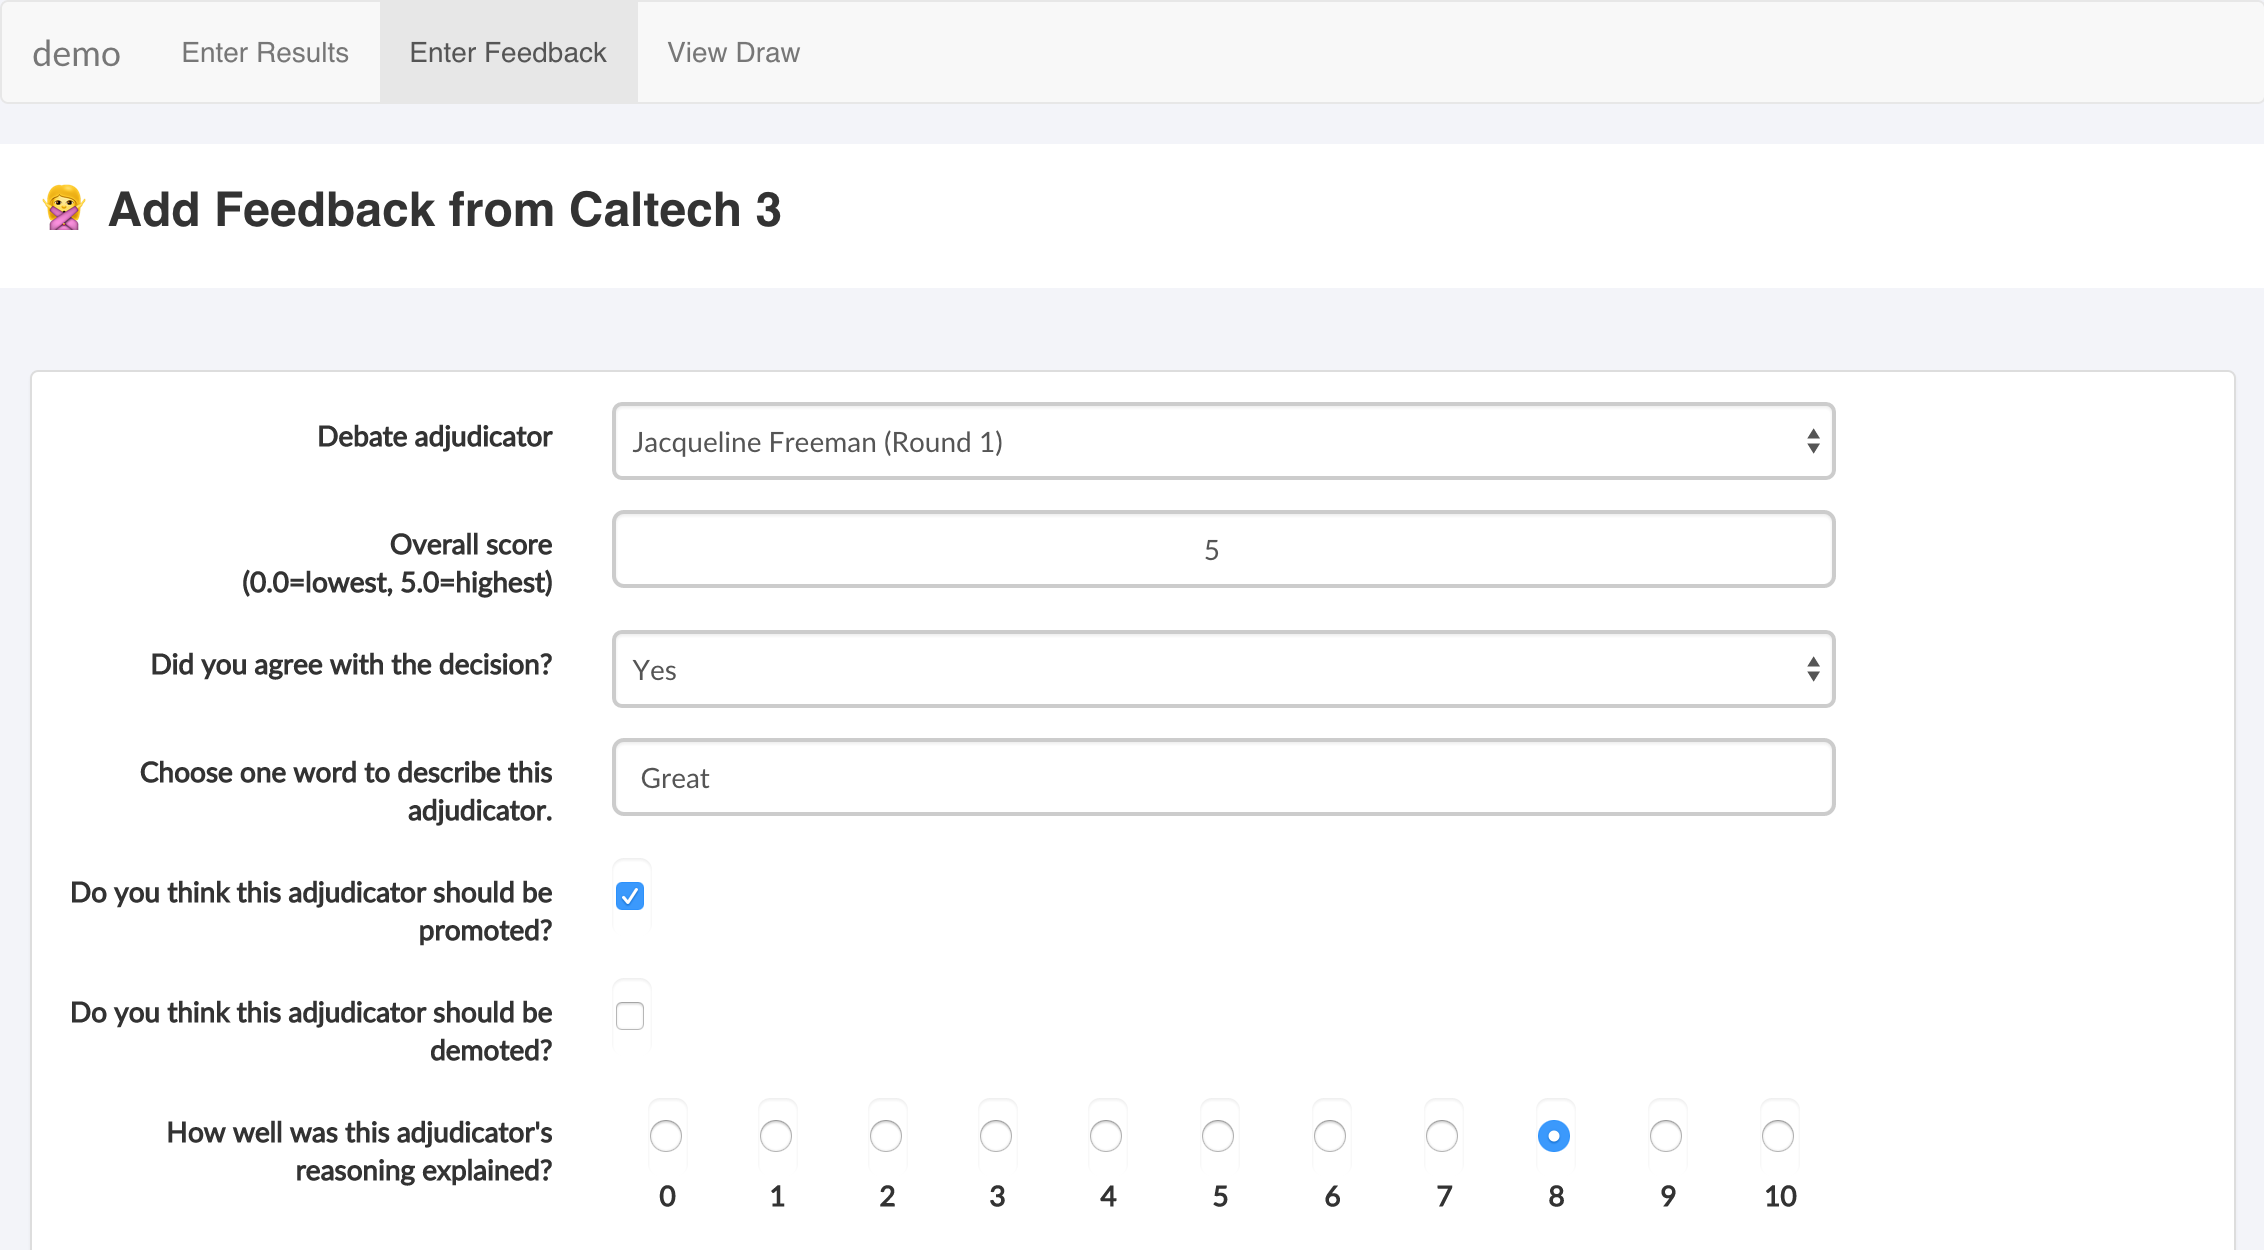The image size is (2264, 1250).
Task: Click the arrows on the Jacqueline Freeman select box
Action: (1812, 441)
